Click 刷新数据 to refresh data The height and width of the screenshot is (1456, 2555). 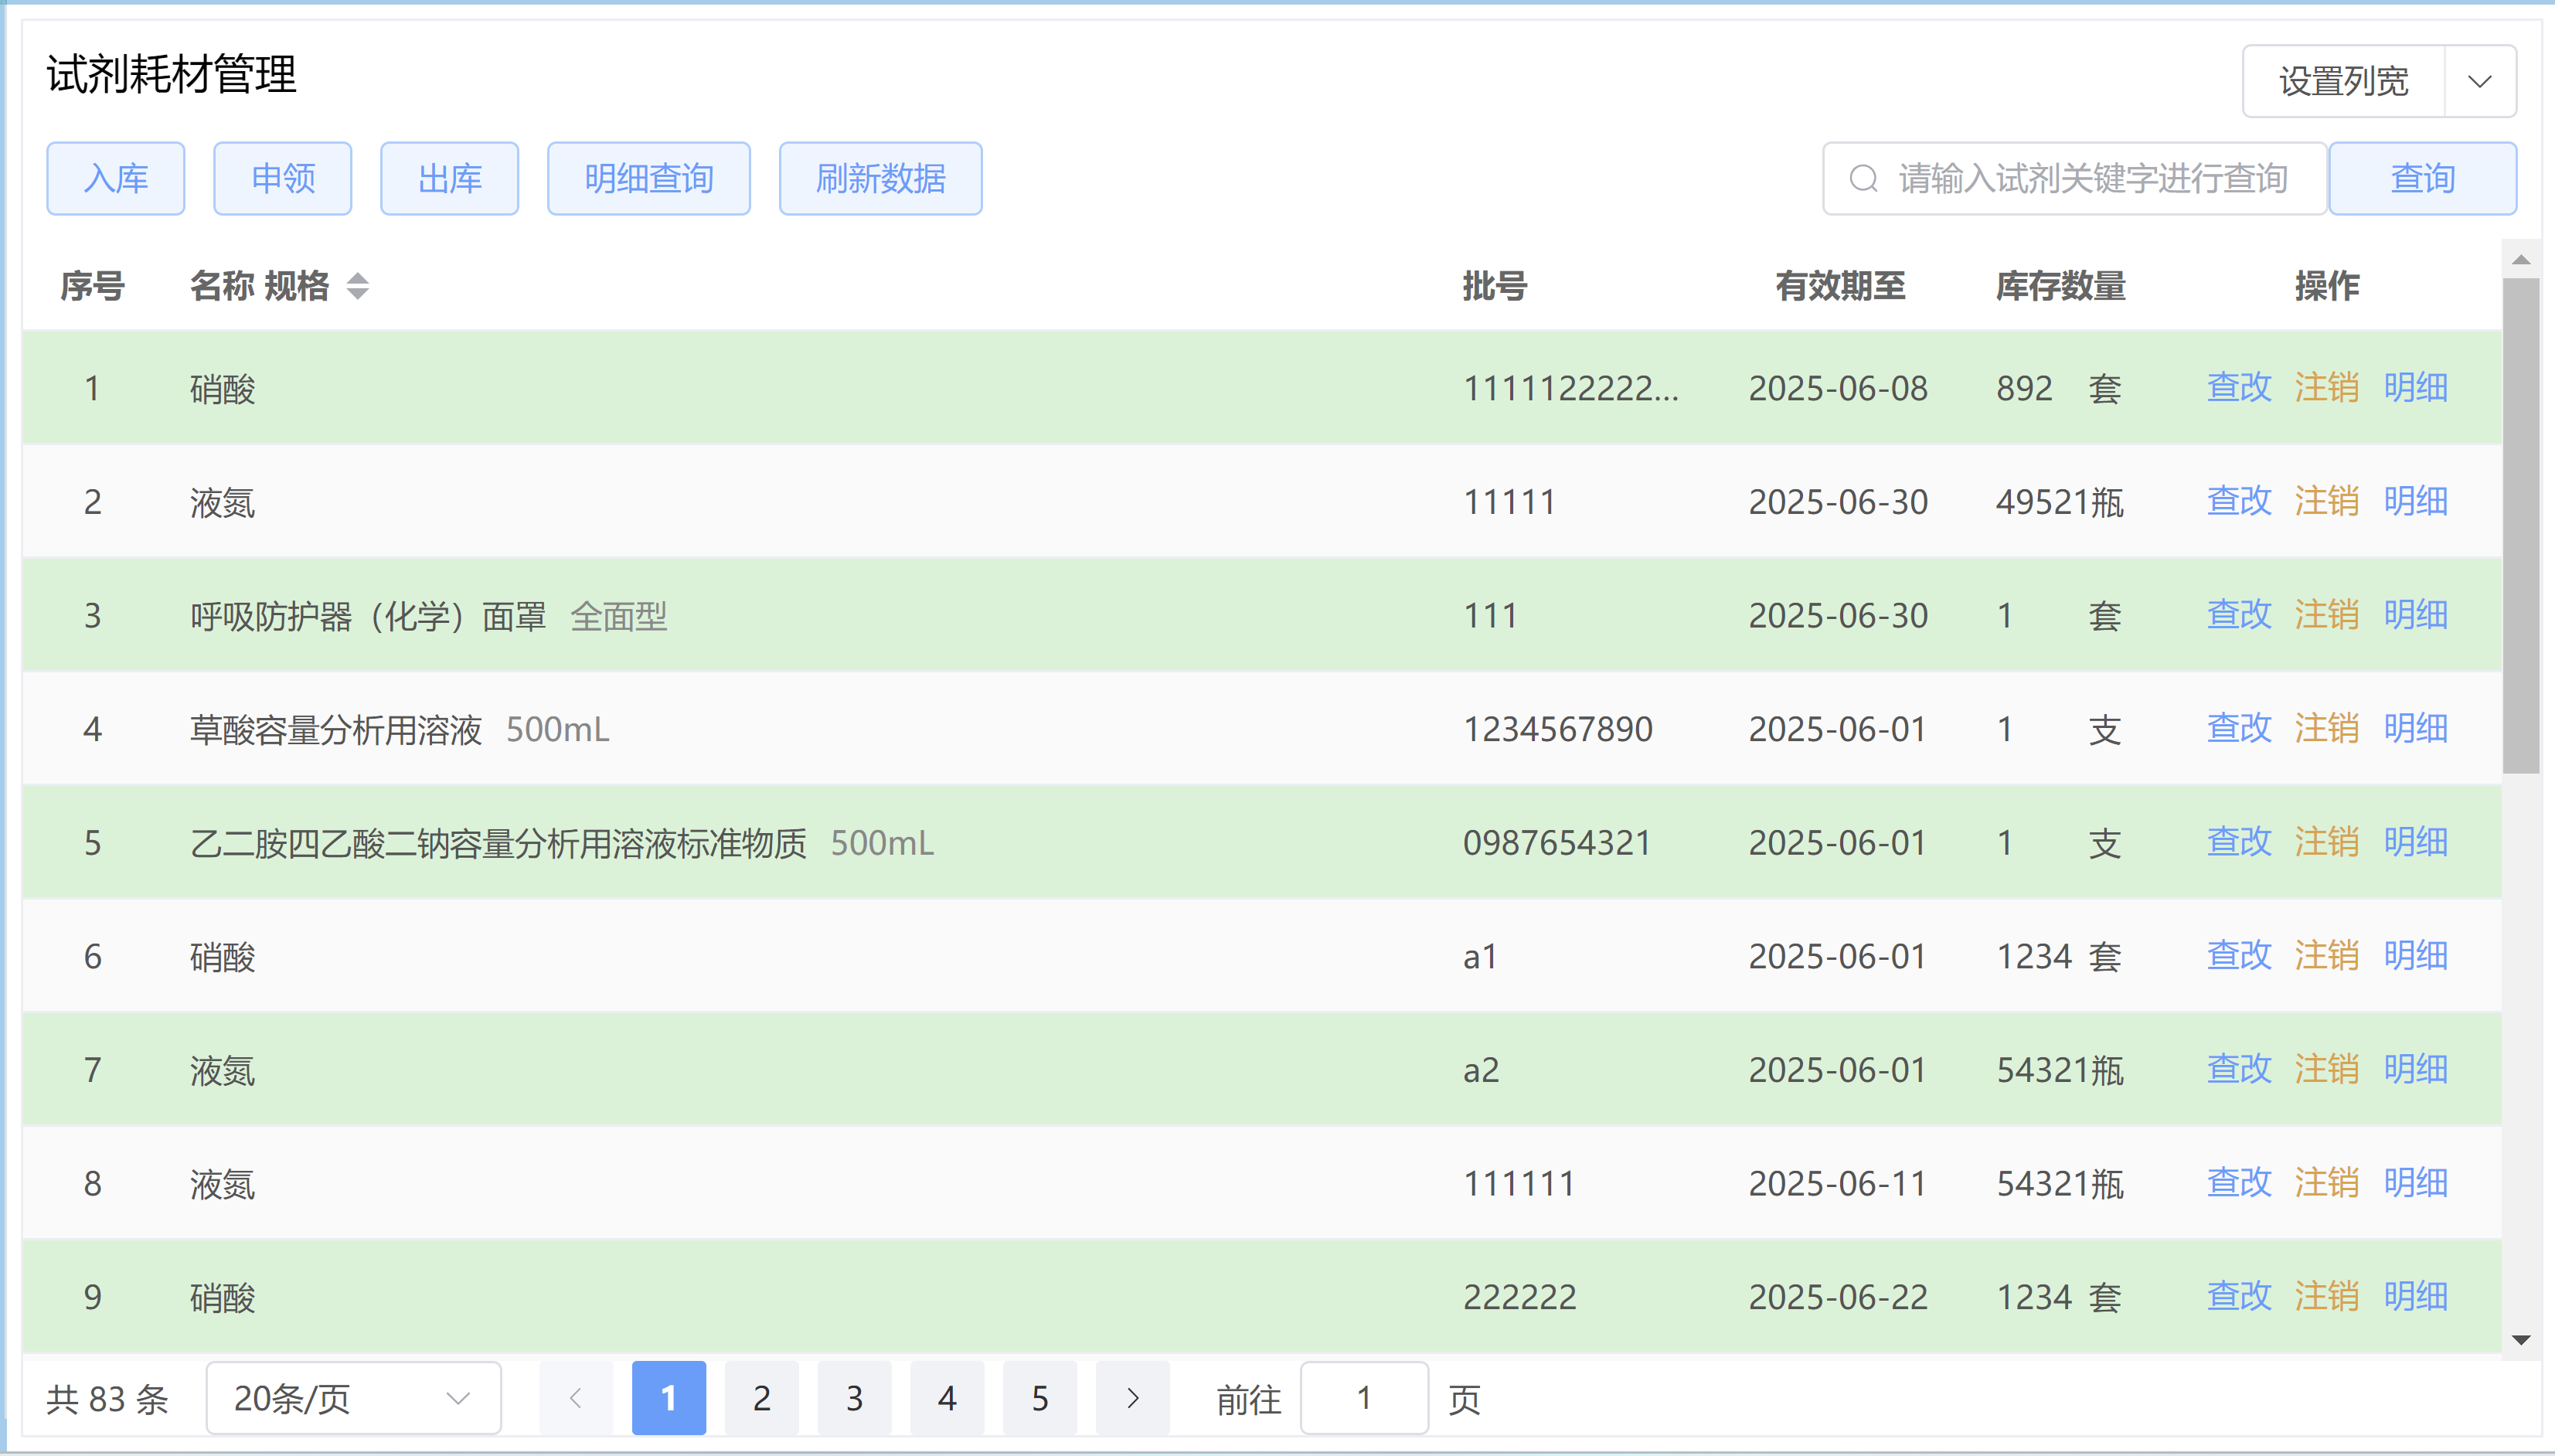pyautogui.click(x=880, y=179)
